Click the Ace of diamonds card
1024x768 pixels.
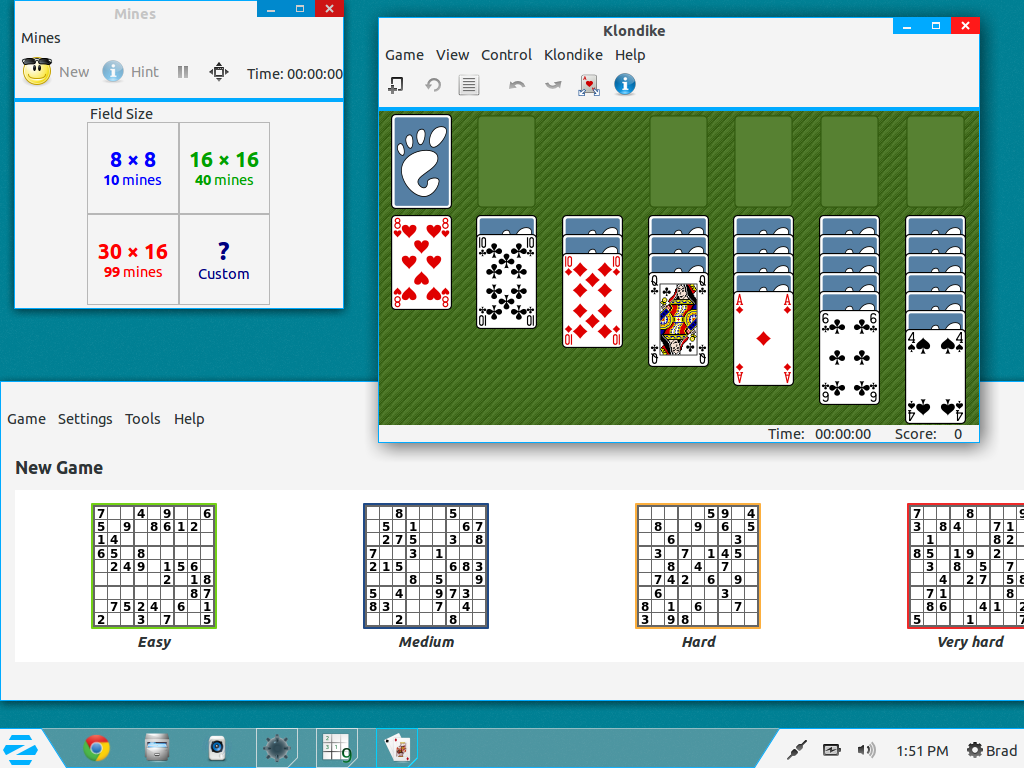point(763,338)
